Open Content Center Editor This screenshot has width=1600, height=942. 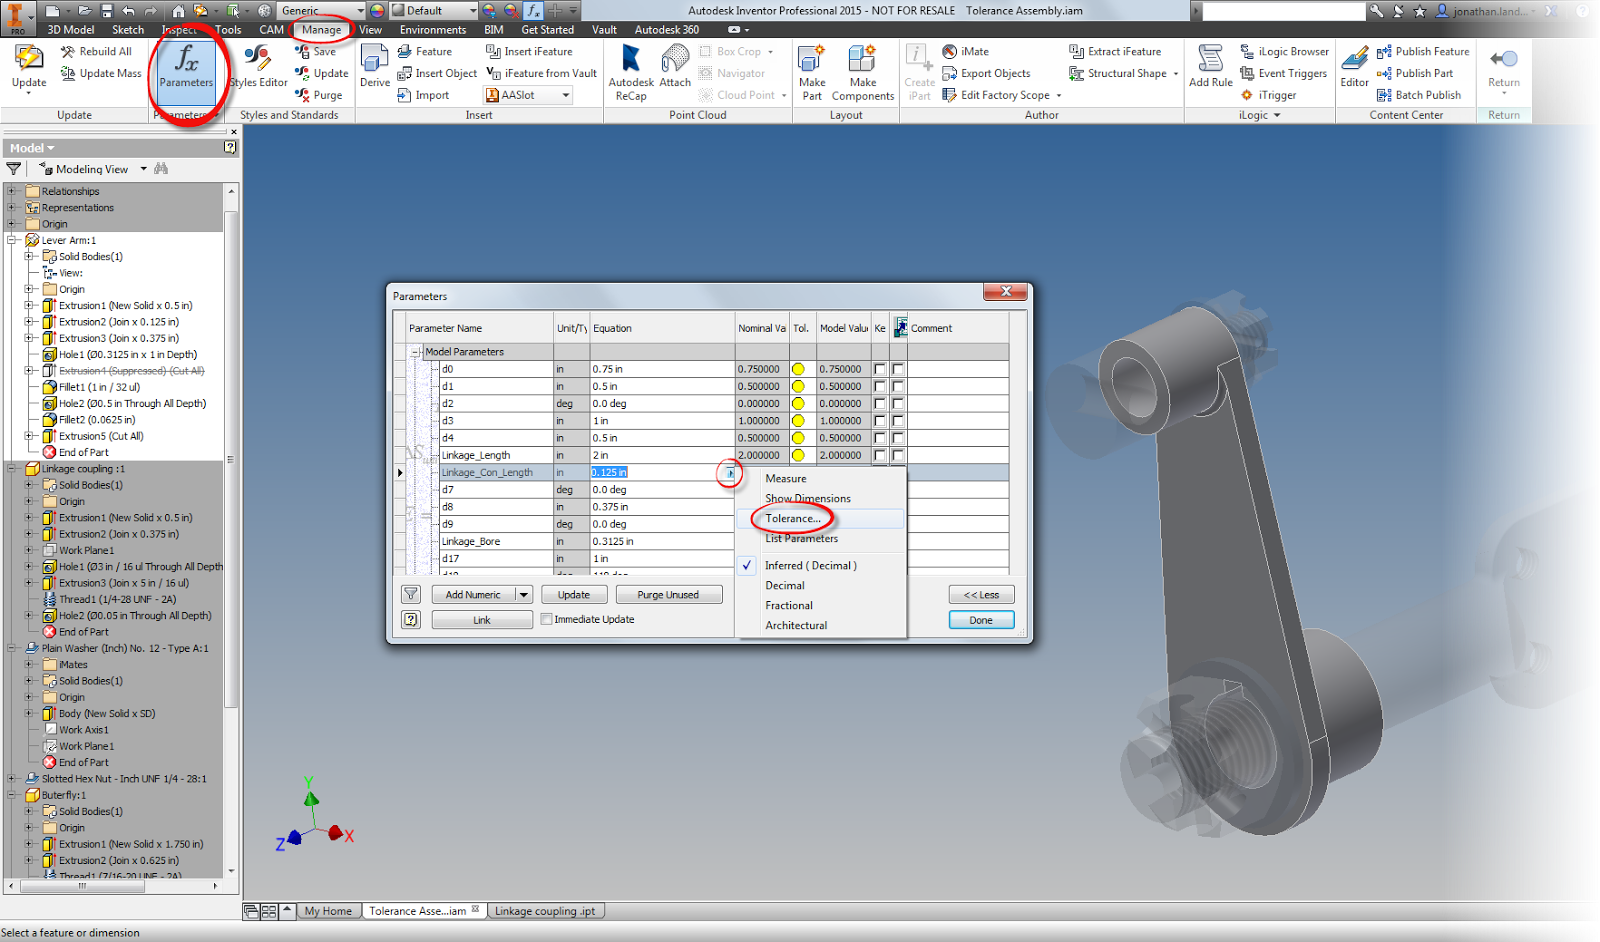(x=1355, y=67)
